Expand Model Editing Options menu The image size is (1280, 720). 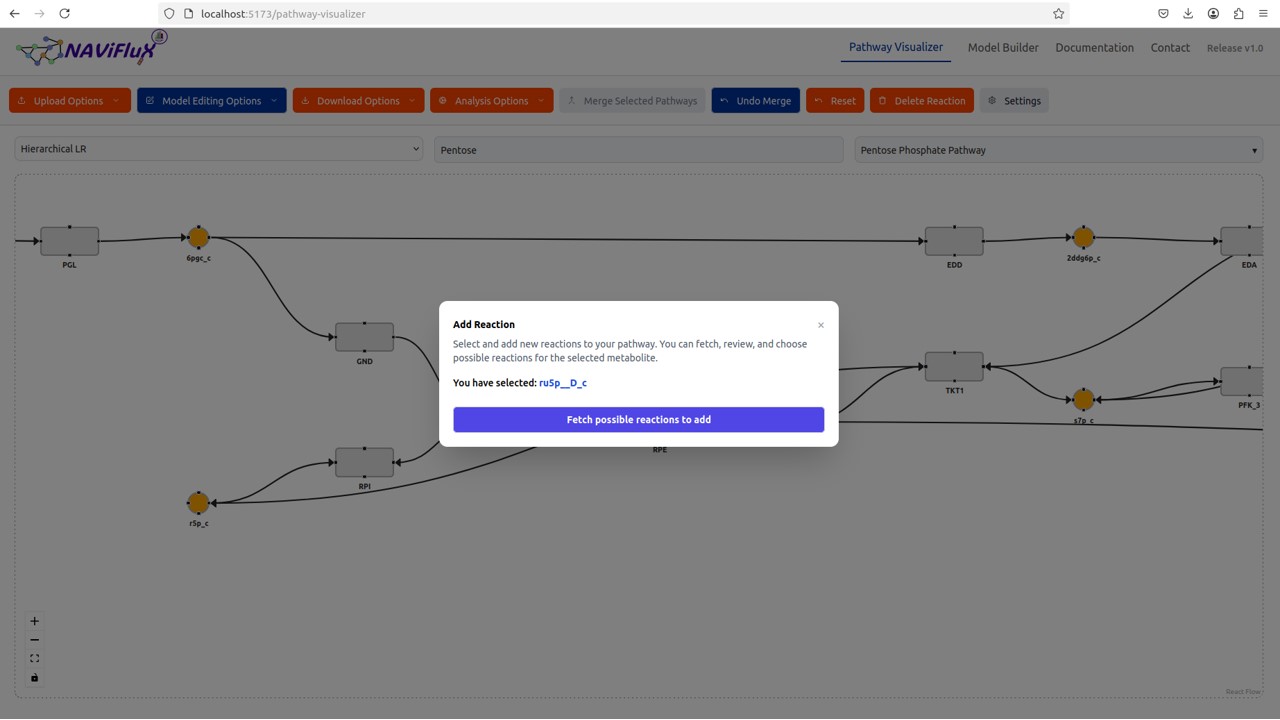coord(211,101)
